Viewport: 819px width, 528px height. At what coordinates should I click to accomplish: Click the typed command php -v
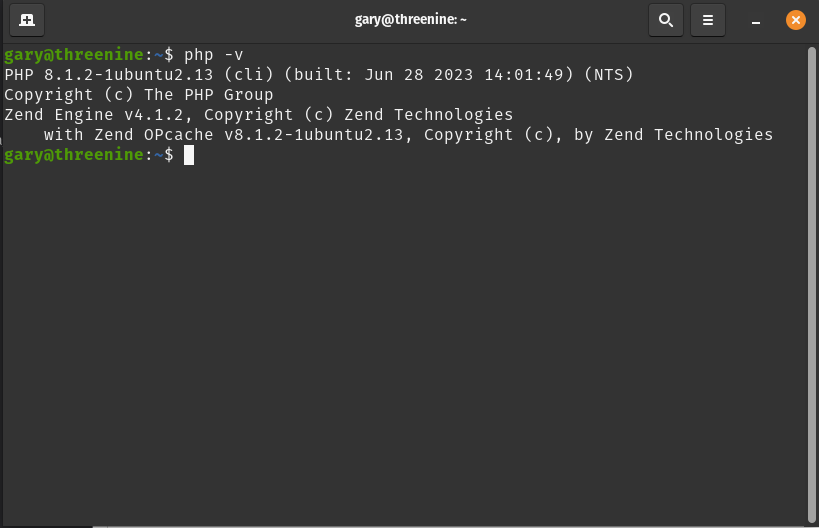click(x=214, y=55)
